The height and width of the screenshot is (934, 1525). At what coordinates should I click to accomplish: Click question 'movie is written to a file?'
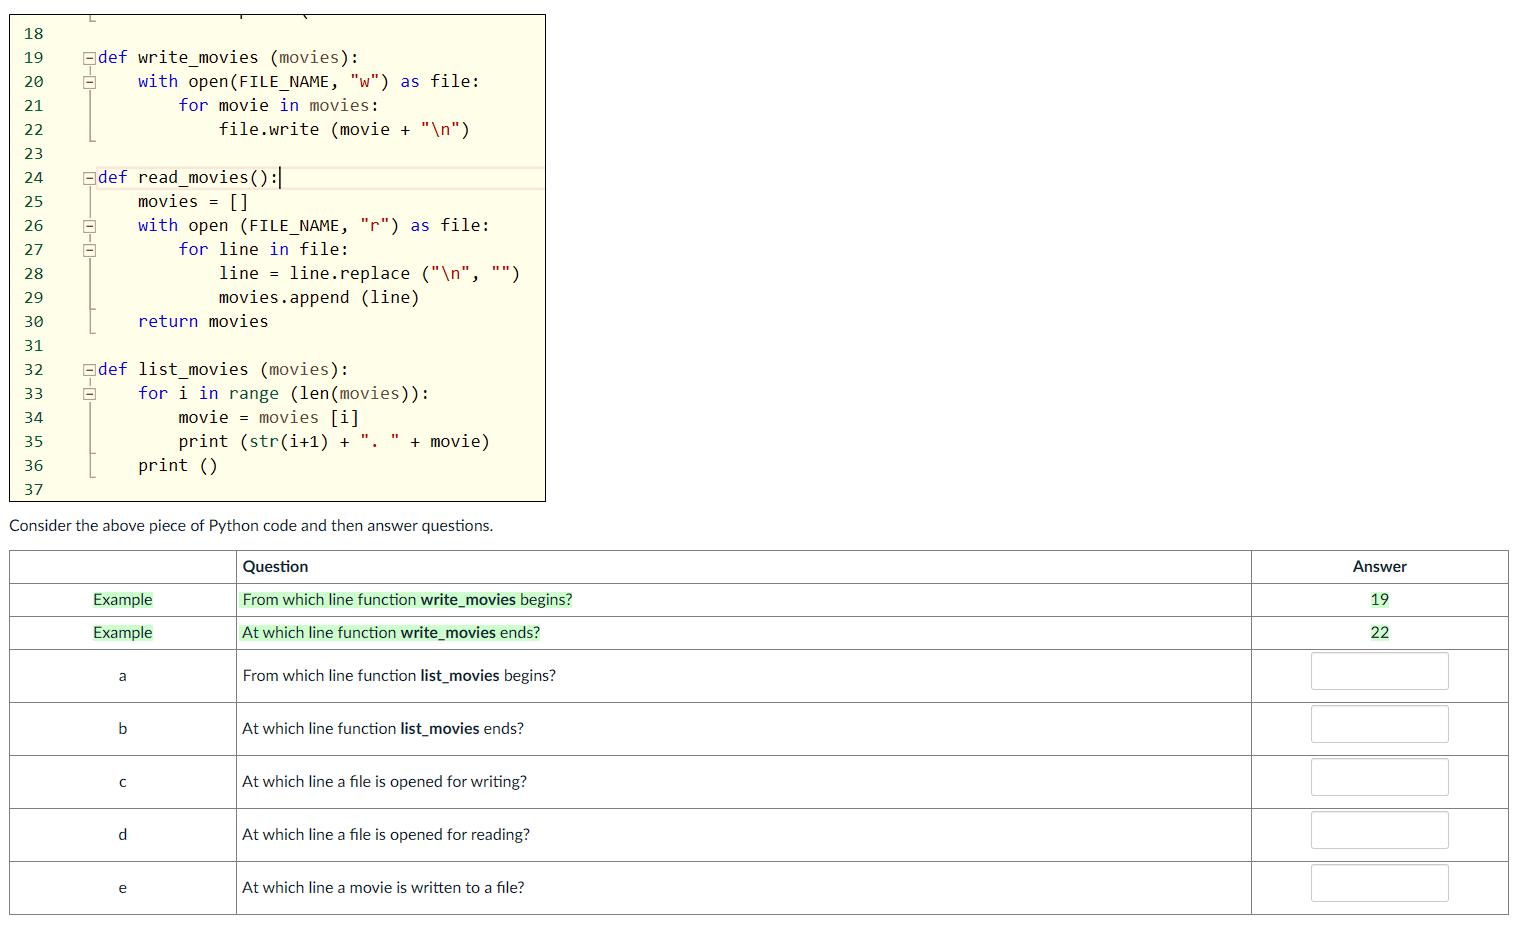click(383, 888)
